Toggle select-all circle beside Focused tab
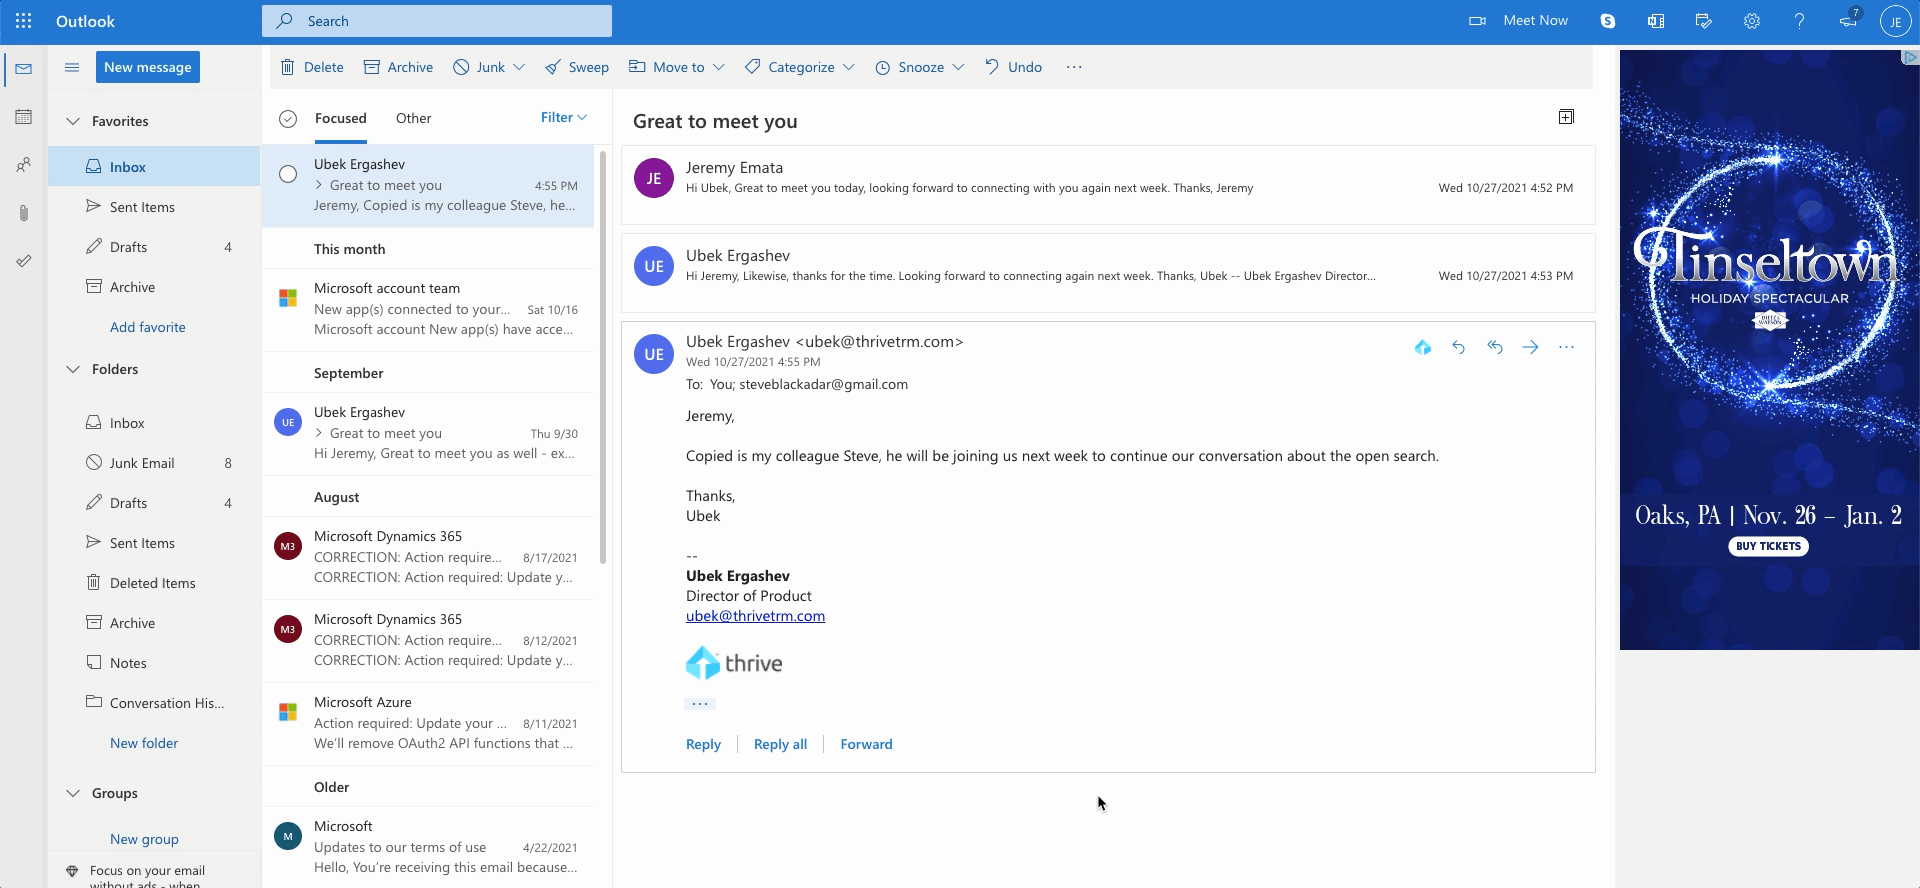 [x=288, y=119]
